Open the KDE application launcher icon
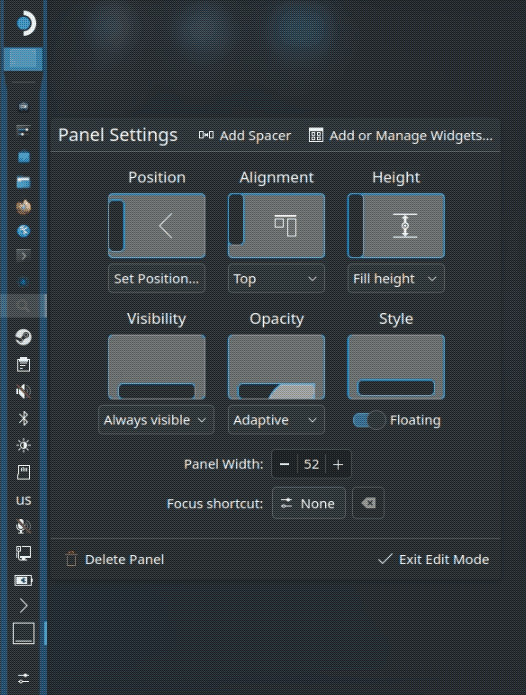526x695 pixels. coord(26,23)
